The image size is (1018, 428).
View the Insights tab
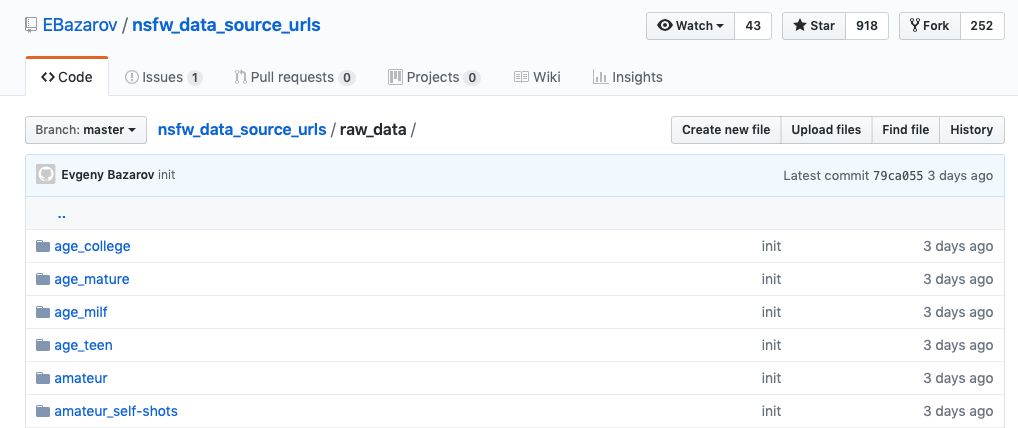tap(627, 77)
